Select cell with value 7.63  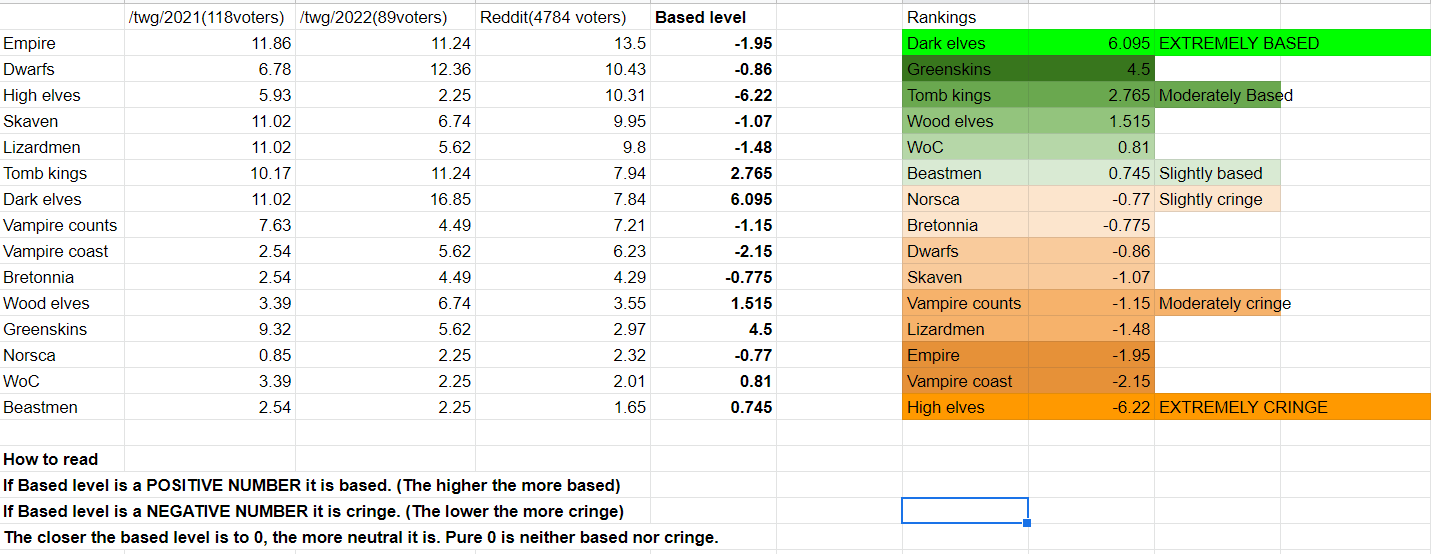[x=210, y=226]
